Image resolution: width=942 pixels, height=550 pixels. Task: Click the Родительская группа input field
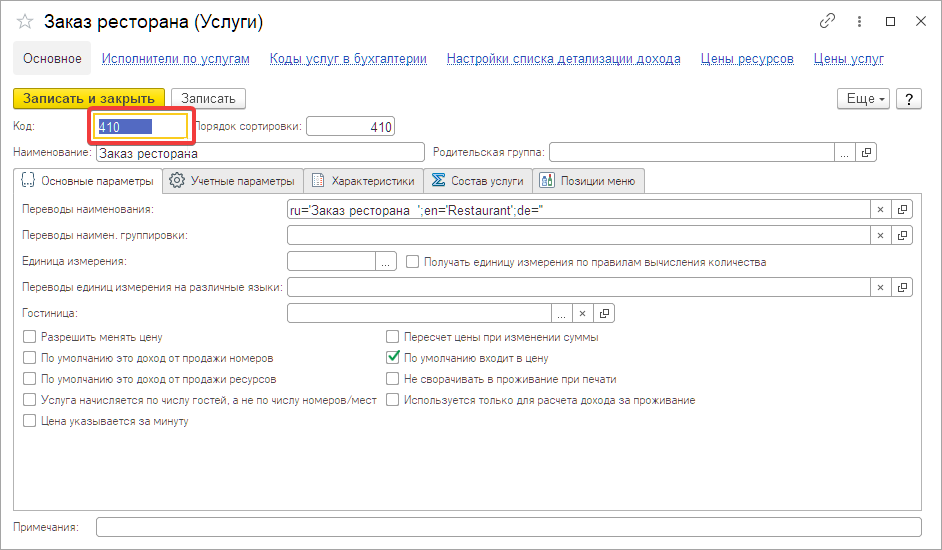tap(691, 153)
